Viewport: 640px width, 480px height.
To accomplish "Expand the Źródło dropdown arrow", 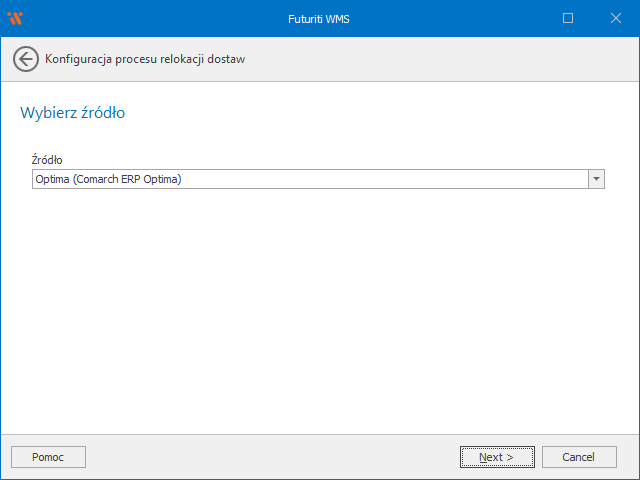I will click(x=596, y=179).
